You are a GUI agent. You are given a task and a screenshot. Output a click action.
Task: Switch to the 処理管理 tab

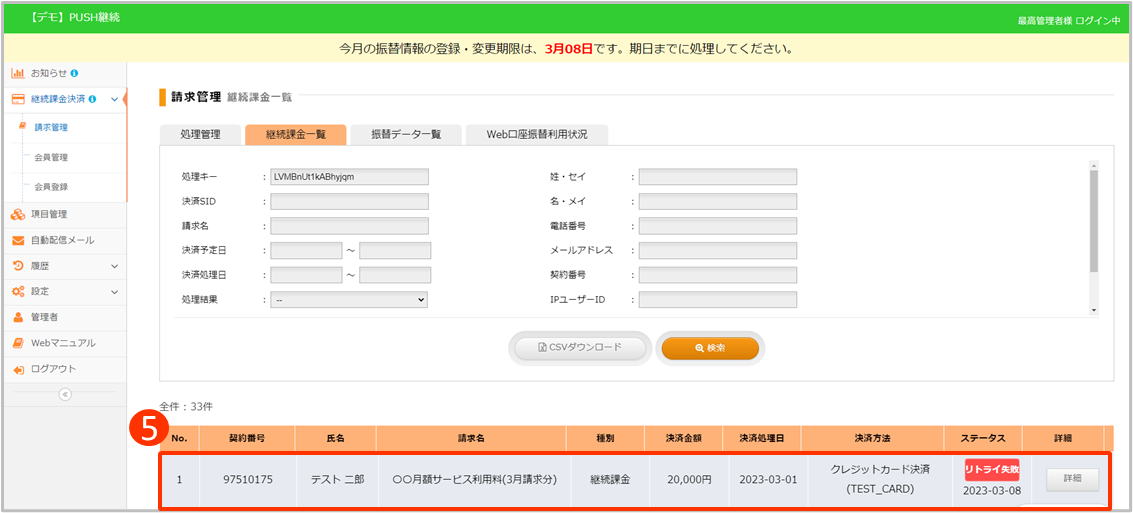tap(199, 134)
